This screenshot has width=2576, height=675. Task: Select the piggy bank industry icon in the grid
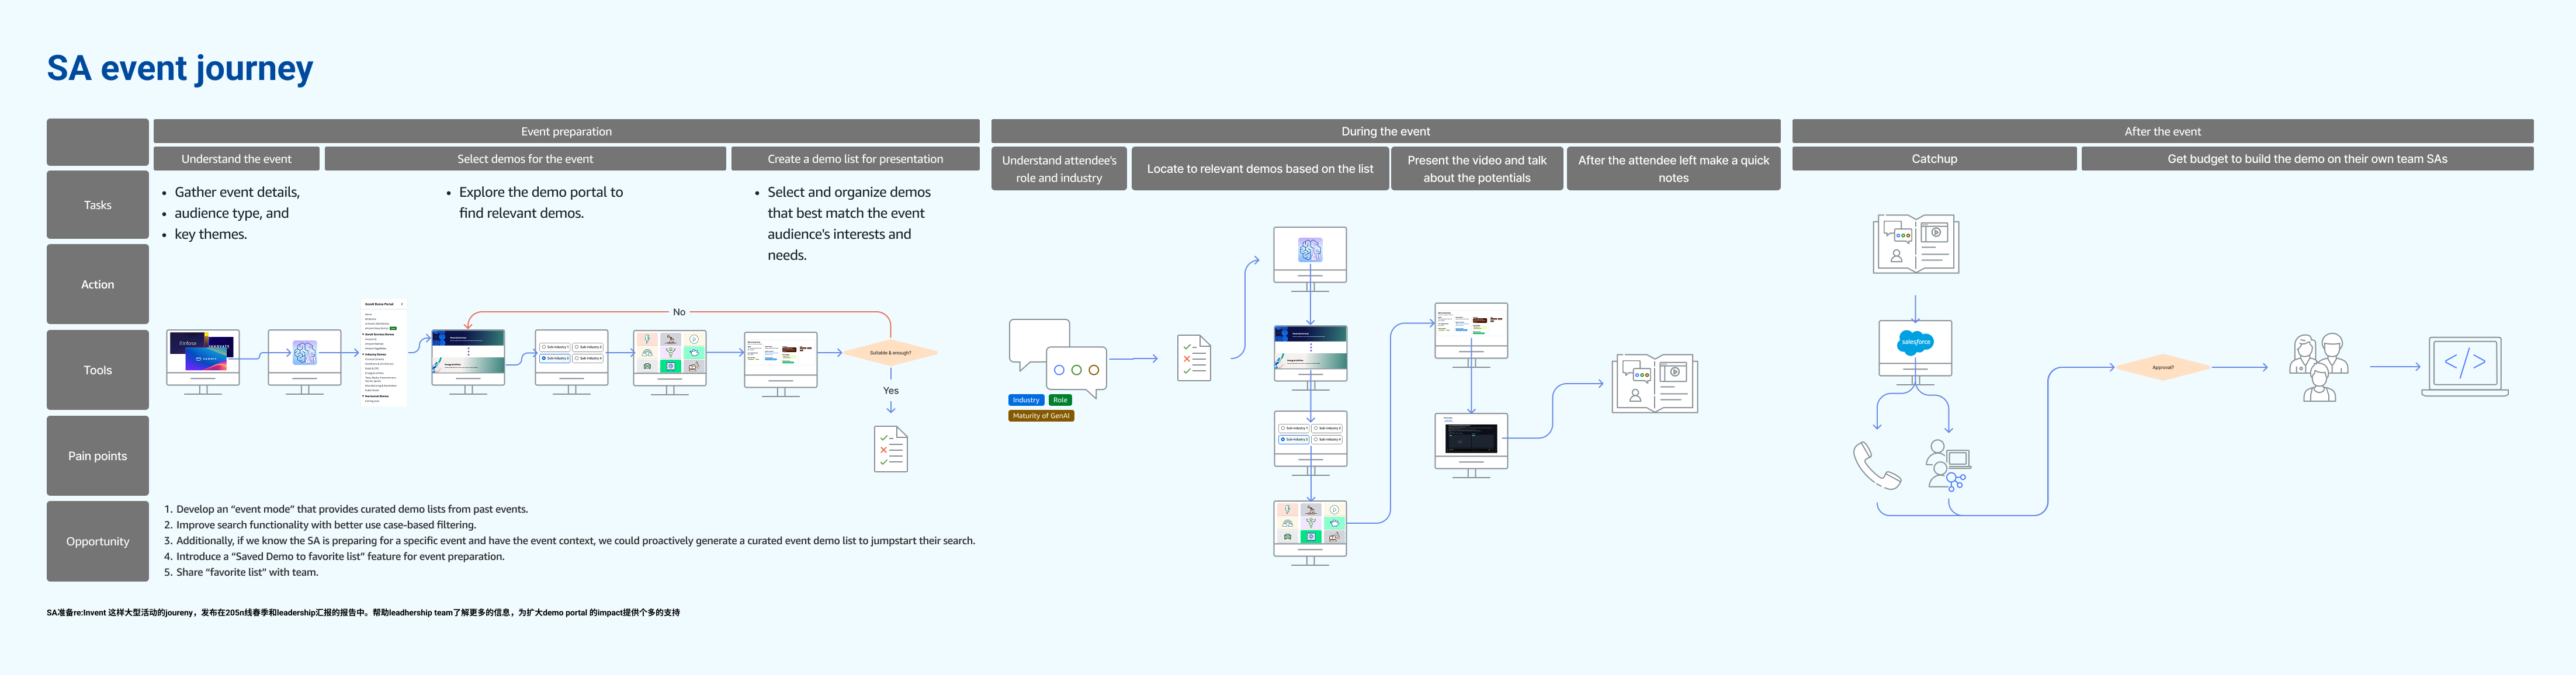coord(694,353)
